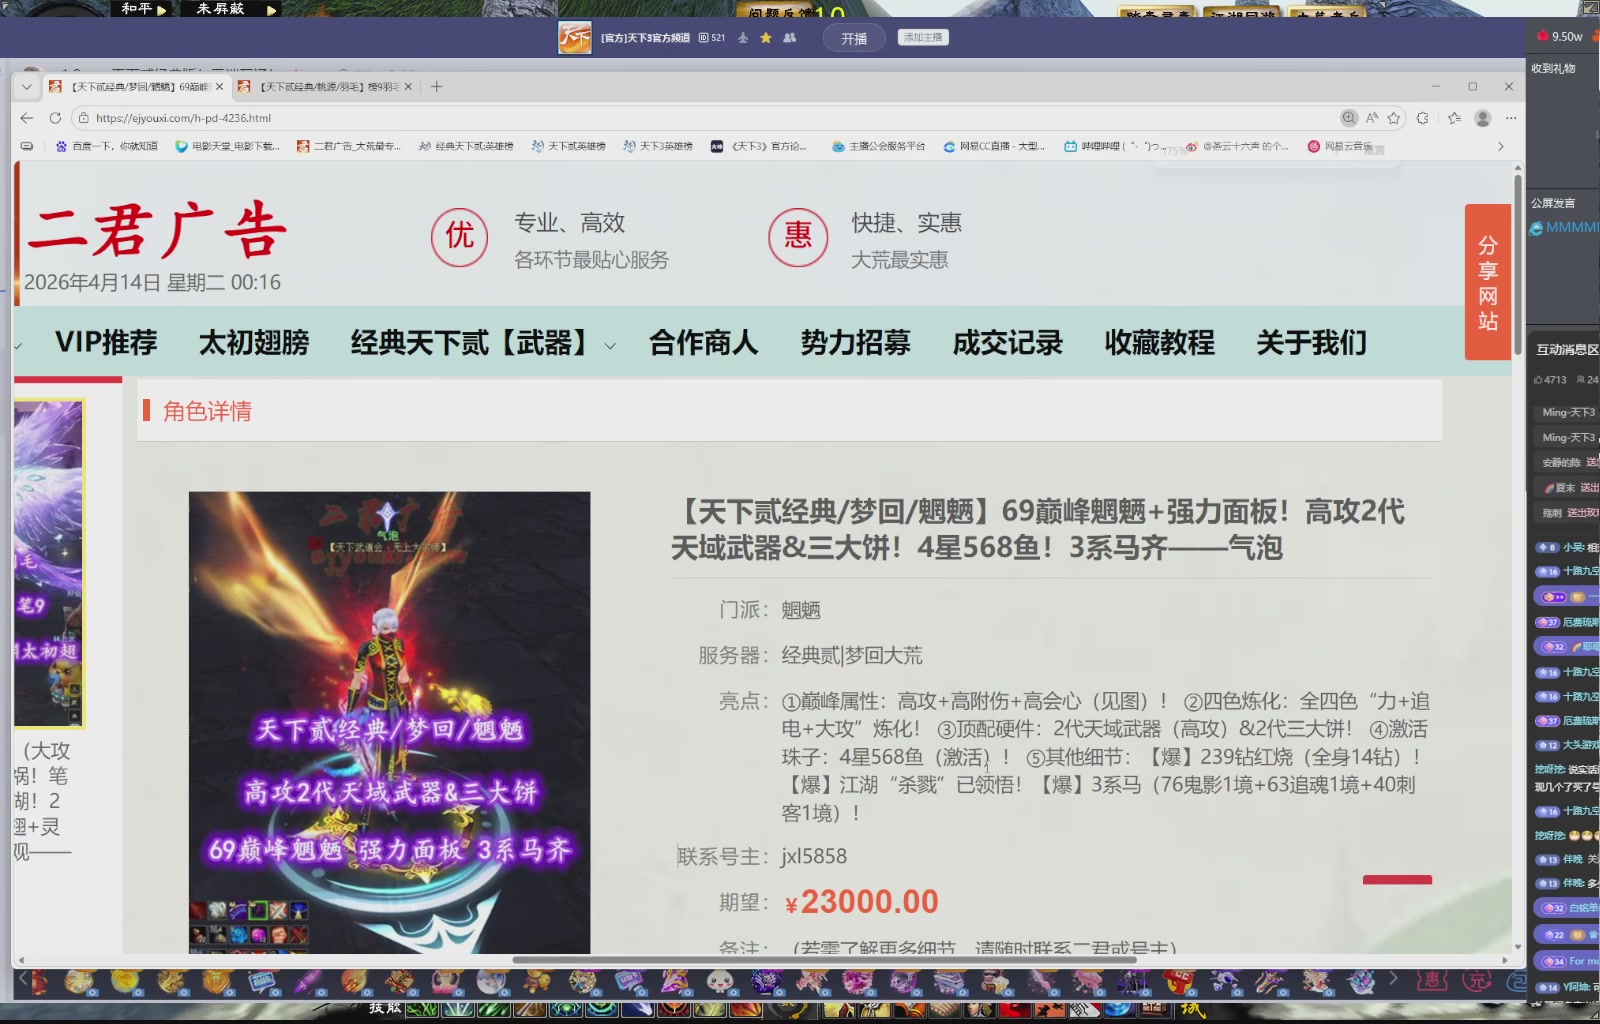1600x1024 pixels.
Task: Select the star favorite icon beside the address bar
Action: (x=1393, y=117)
